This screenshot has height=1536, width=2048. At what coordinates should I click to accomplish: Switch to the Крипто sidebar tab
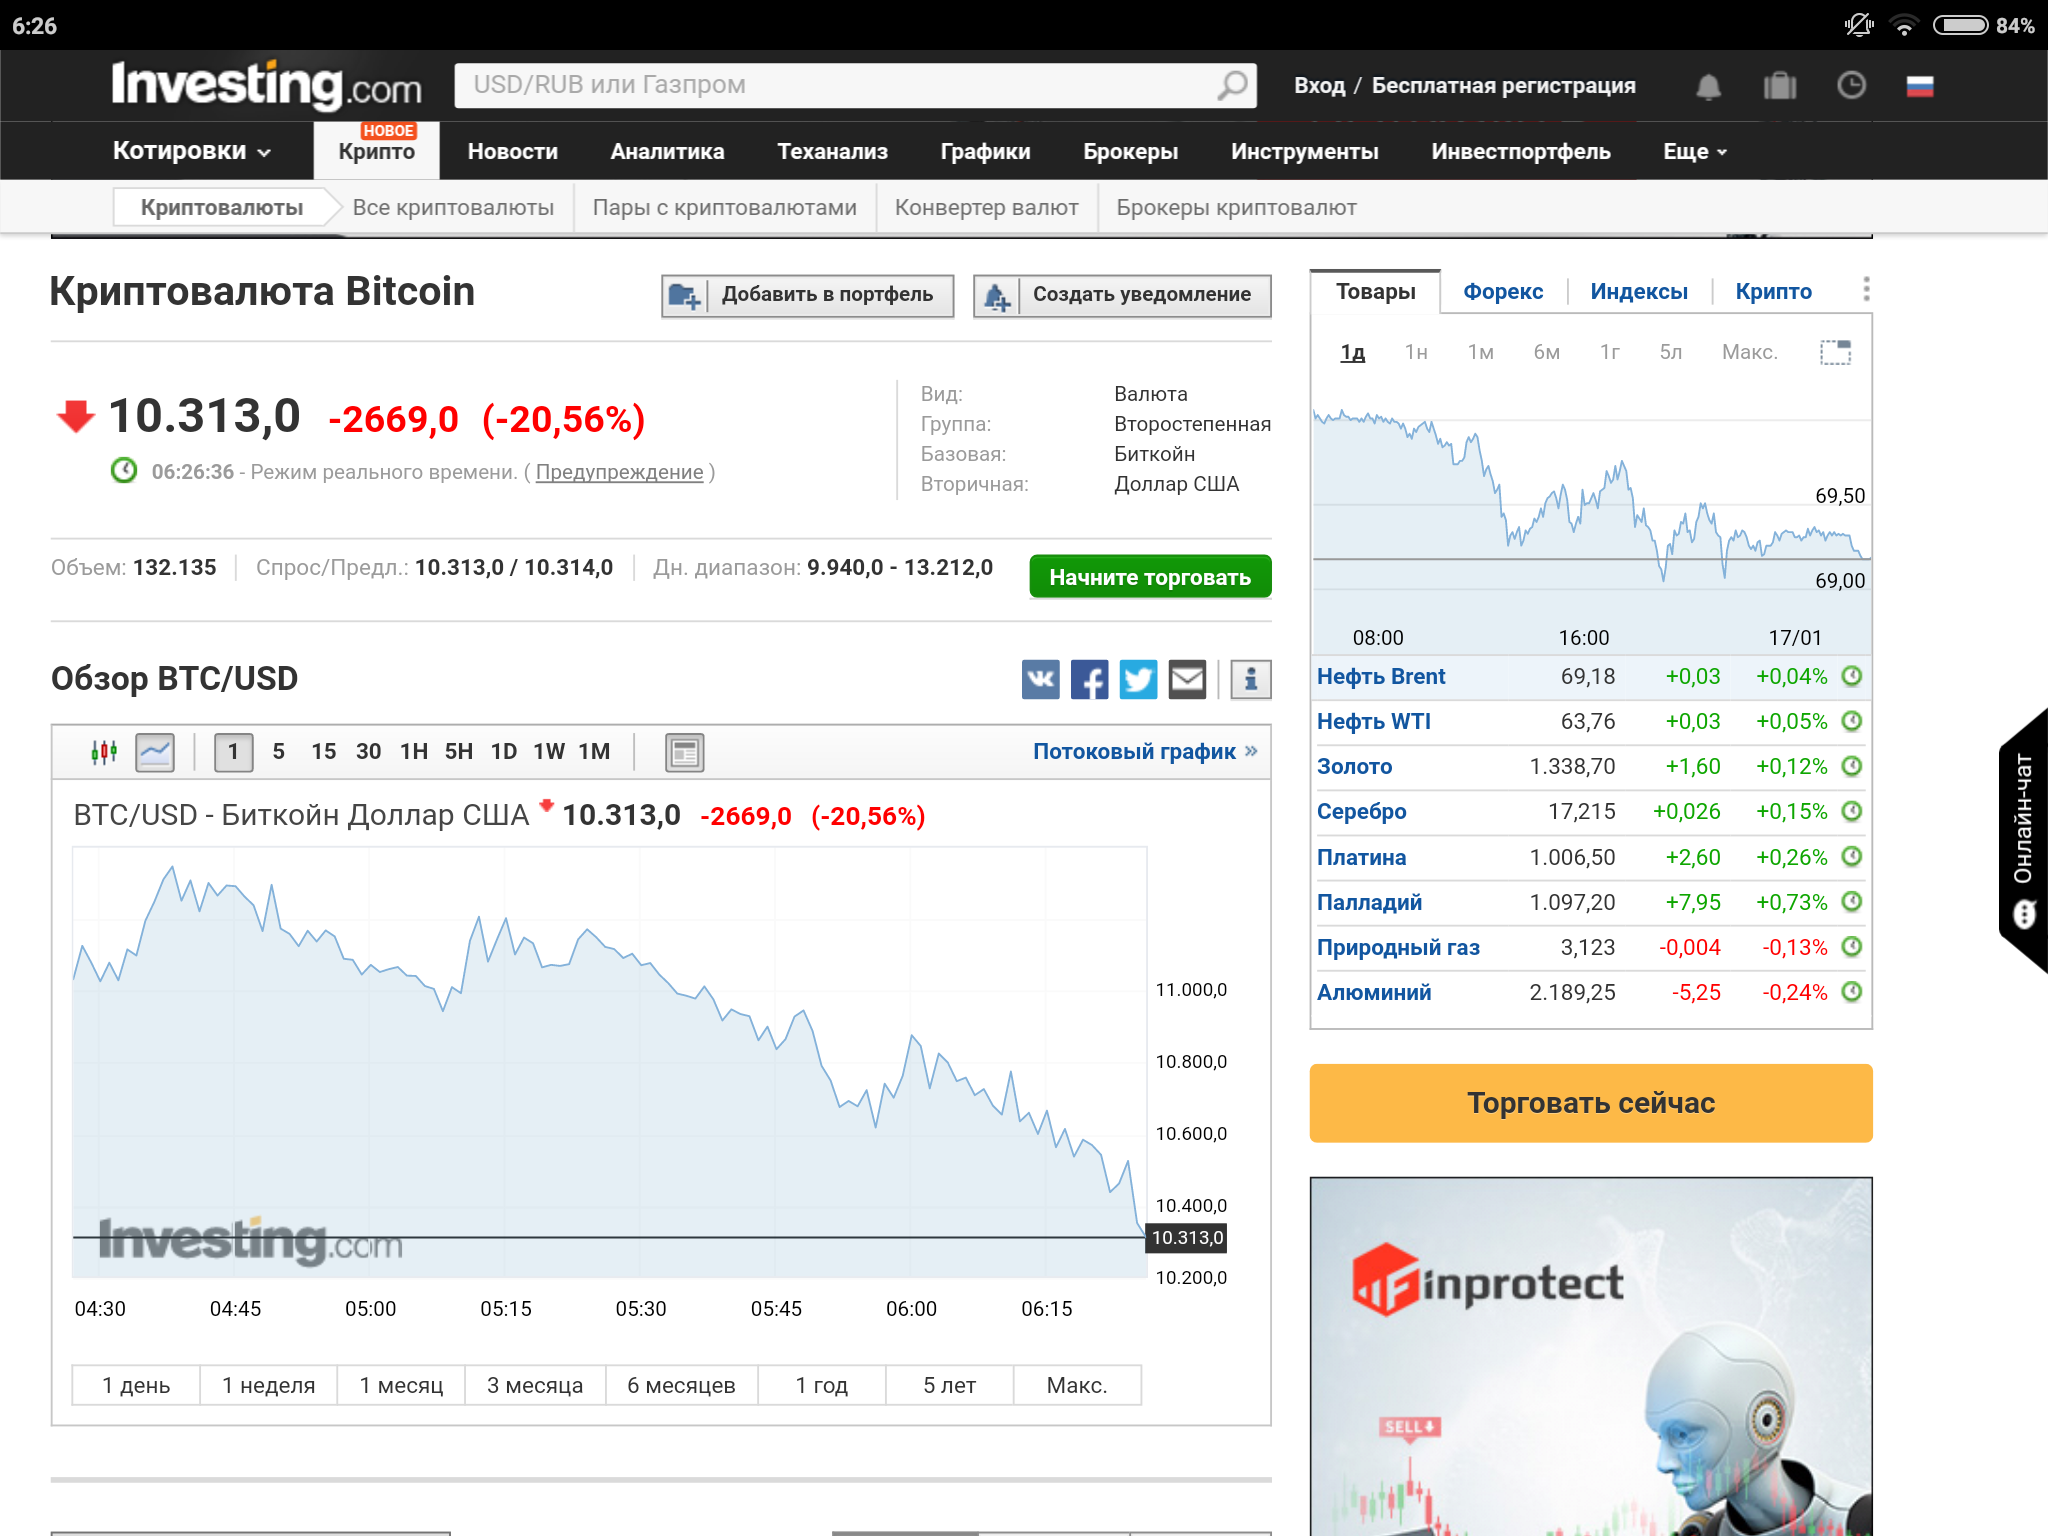(1773, 292)
